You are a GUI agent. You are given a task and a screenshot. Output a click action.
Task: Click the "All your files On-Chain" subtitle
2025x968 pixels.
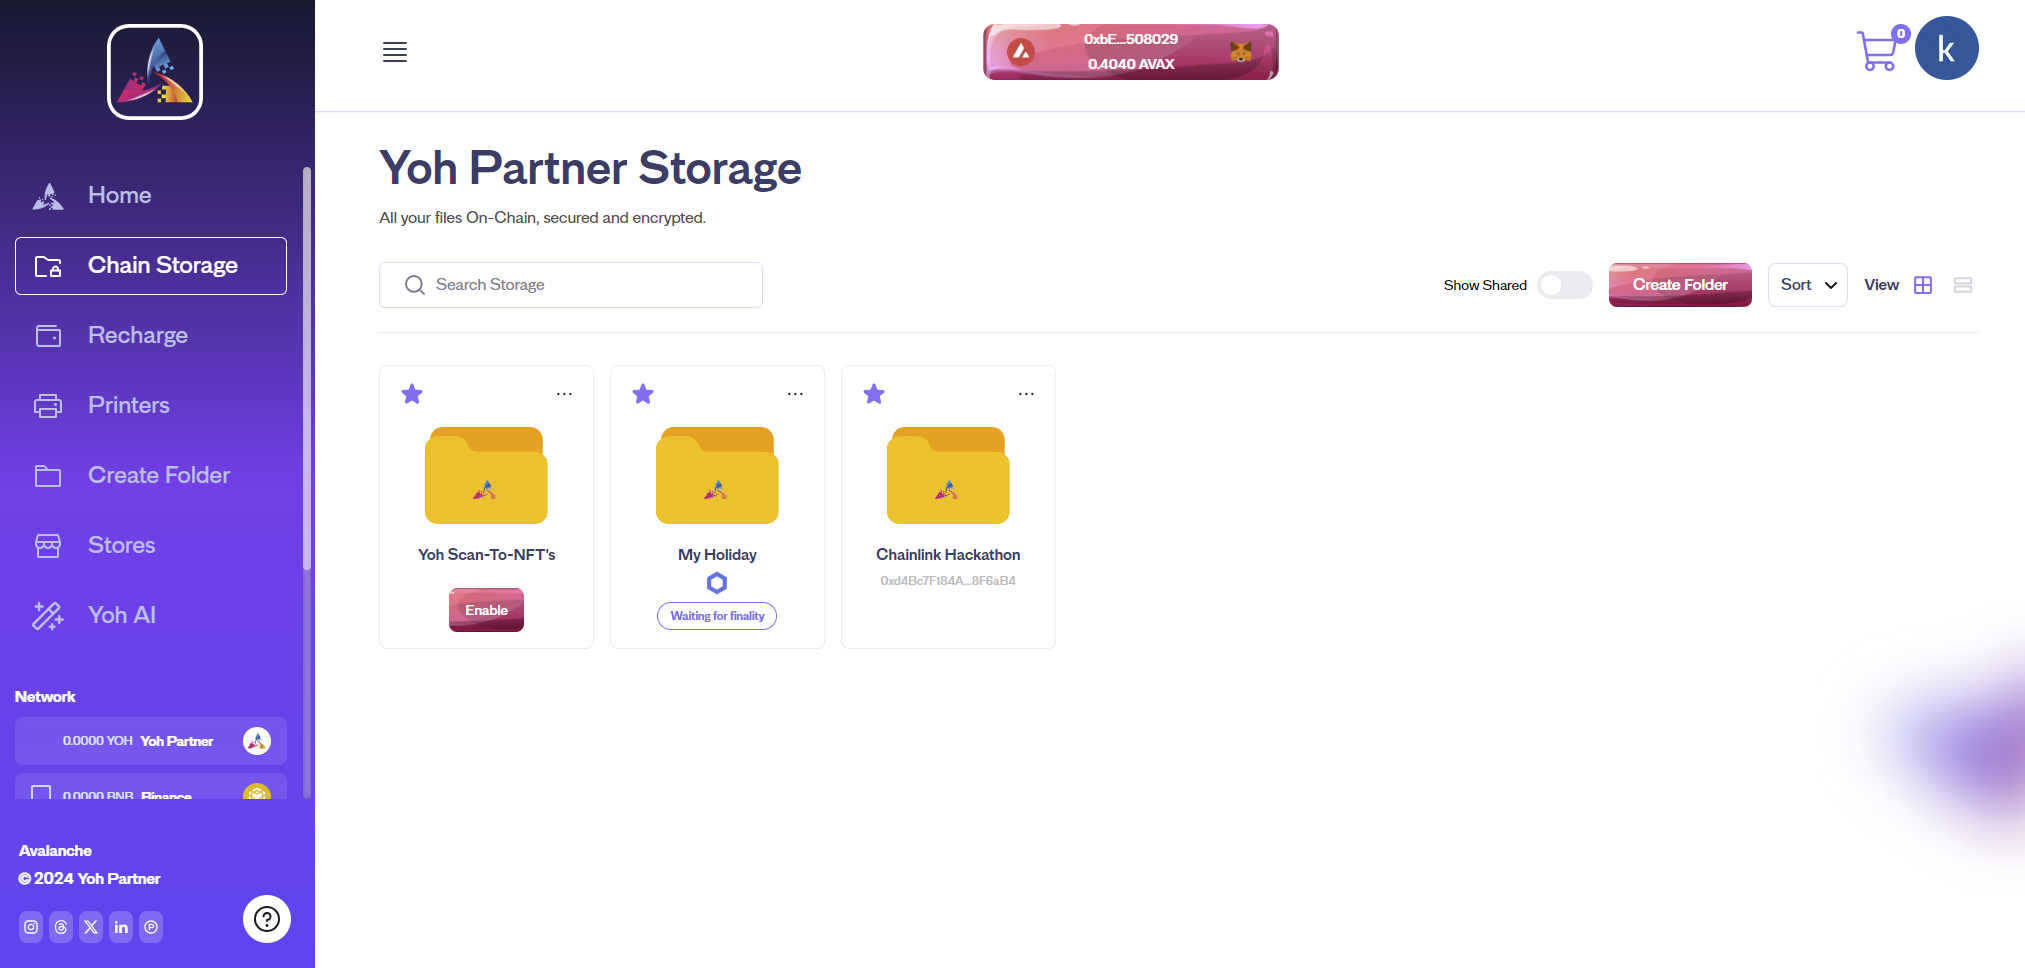(542, 218)
